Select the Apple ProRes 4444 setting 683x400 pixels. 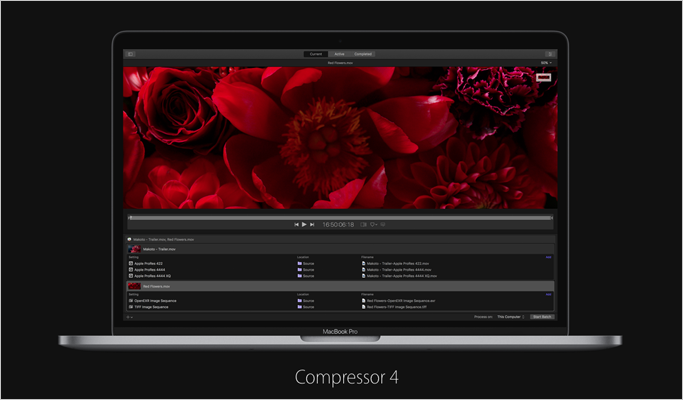149,270
